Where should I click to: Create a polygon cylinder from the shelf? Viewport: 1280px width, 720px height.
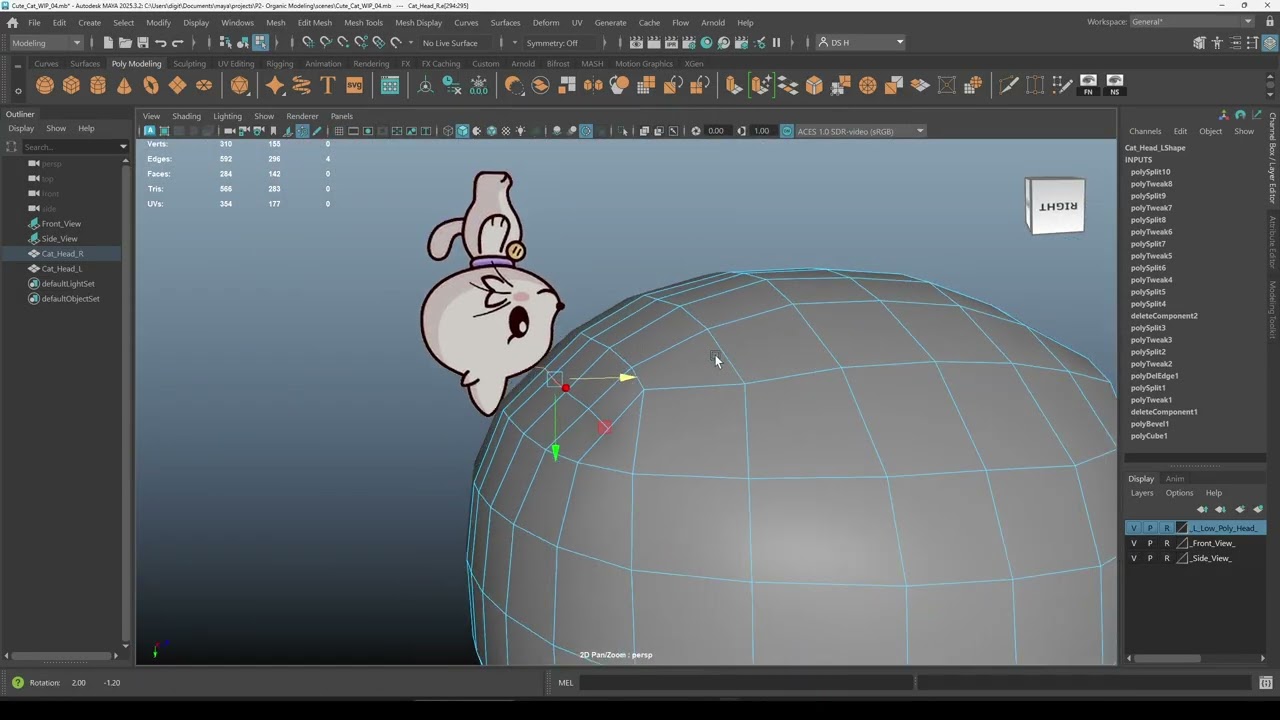click(x=98, y=85)
